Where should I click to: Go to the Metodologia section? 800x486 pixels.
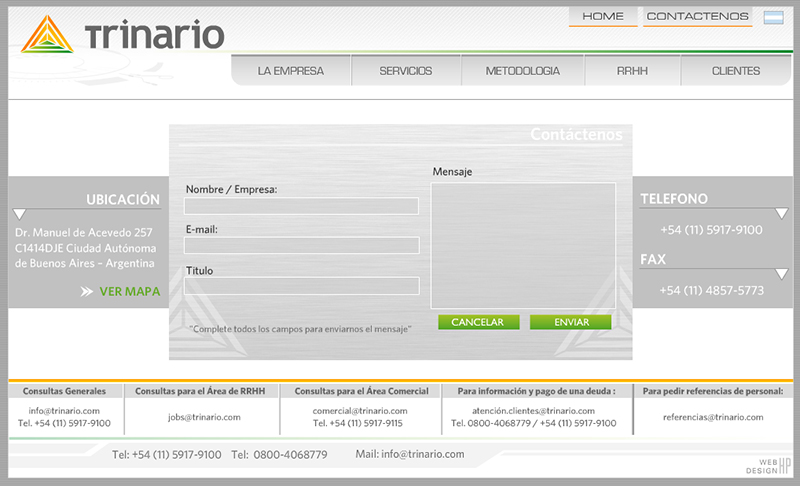point(522,71)
